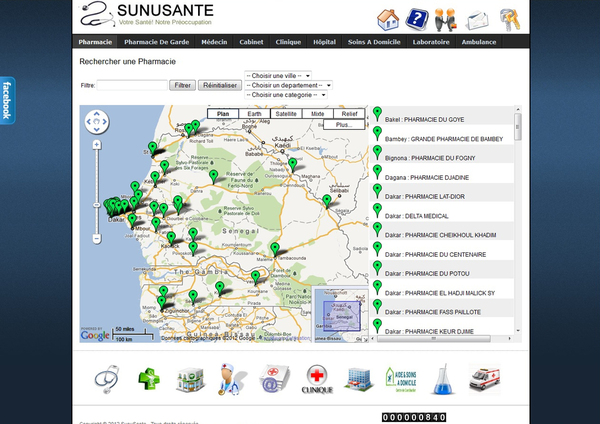Switch map to Relief view

[349, 114]
